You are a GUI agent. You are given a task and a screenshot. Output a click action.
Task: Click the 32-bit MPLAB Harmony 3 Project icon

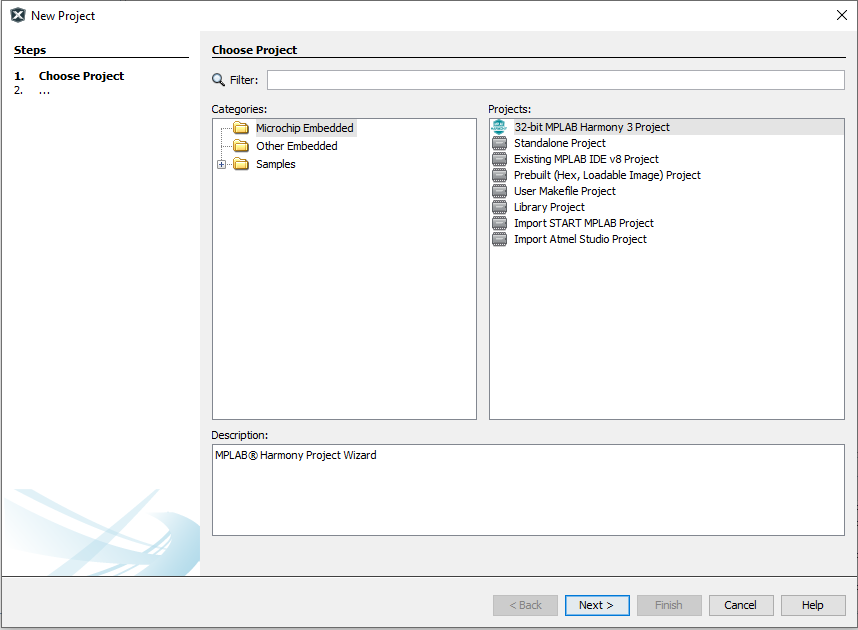(x=499, y=126)
